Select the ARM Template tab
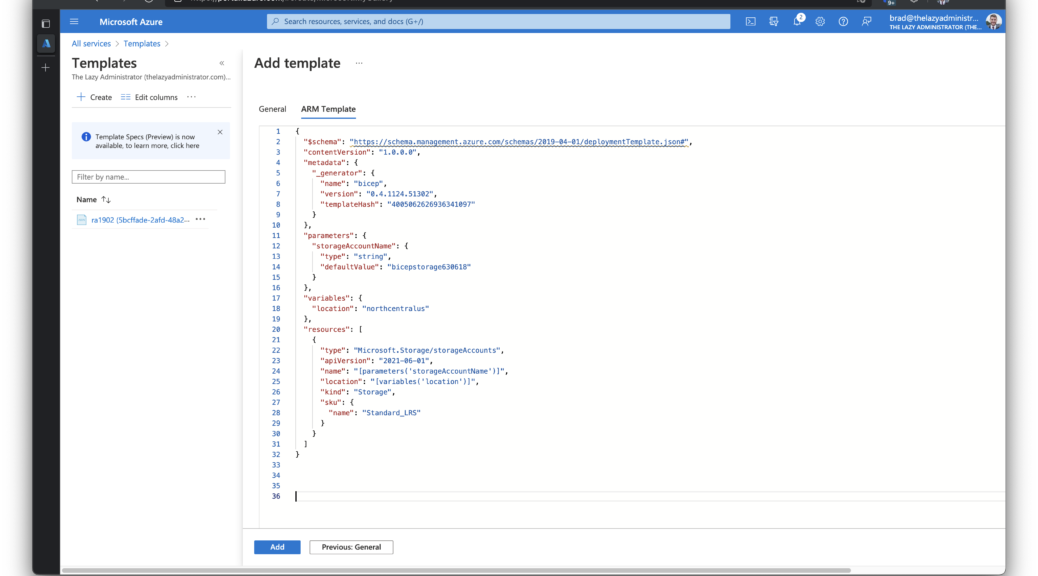The image size is (1038, 576). click(x=328, y=109)
